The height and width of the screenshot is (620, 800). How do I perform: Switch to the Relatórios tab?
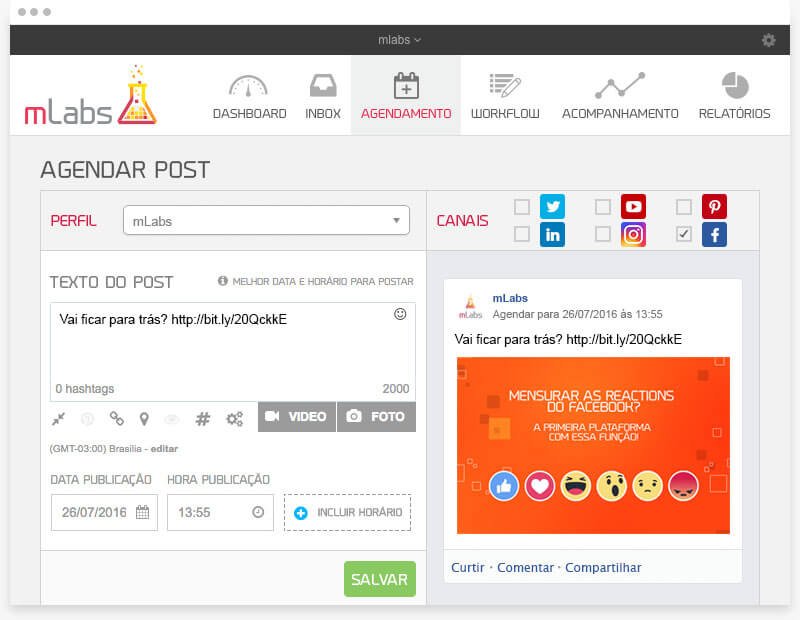[x=734, y=96]
